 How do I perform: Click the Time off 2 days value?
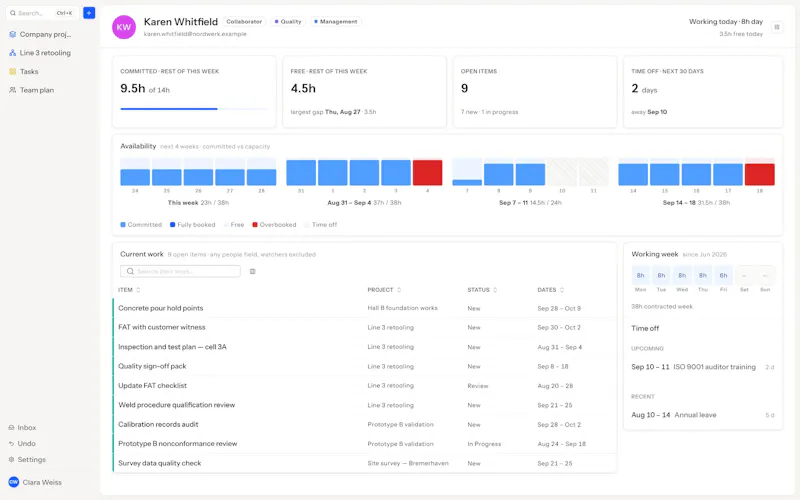click(x=644, y=89)
